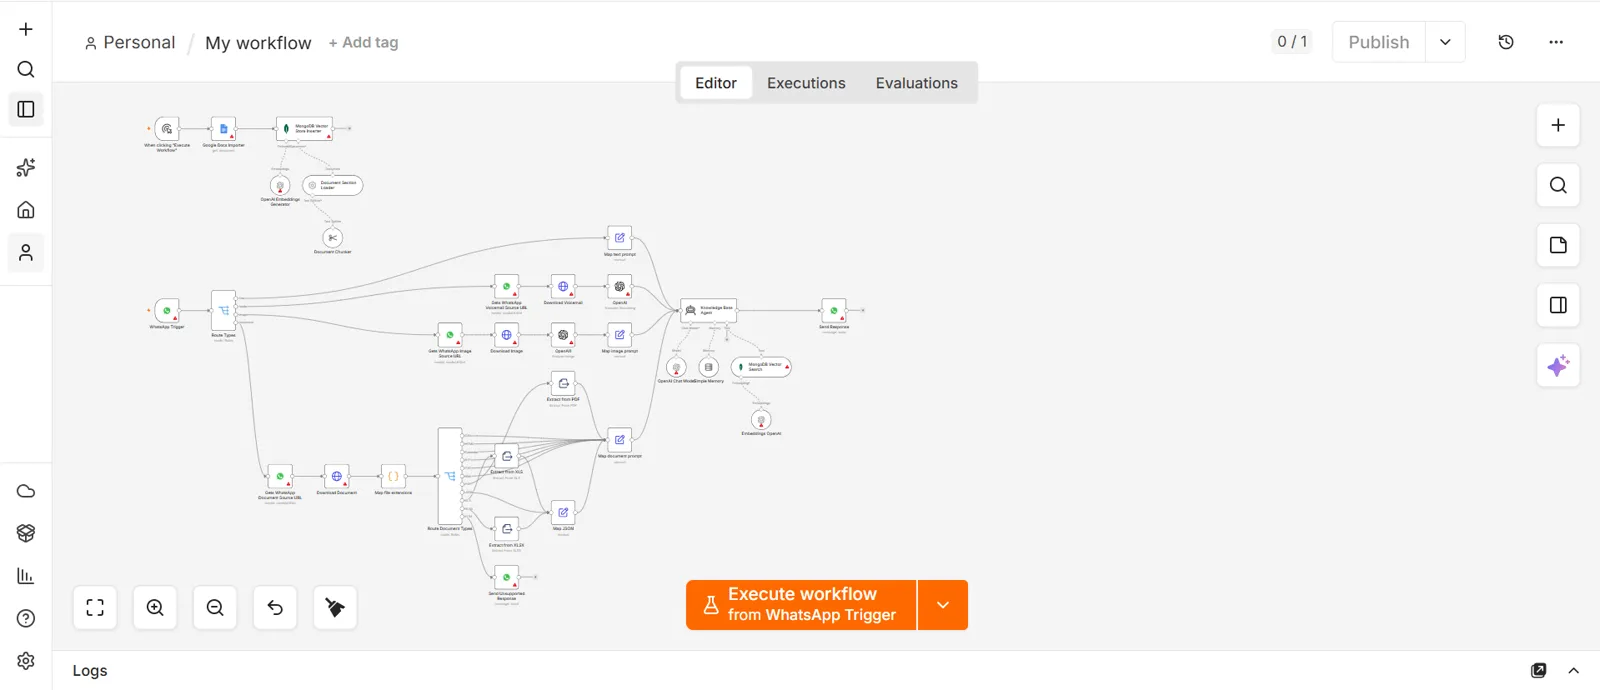Open the trigger selection dropdown beside Execute workflow

click(943, 605)
